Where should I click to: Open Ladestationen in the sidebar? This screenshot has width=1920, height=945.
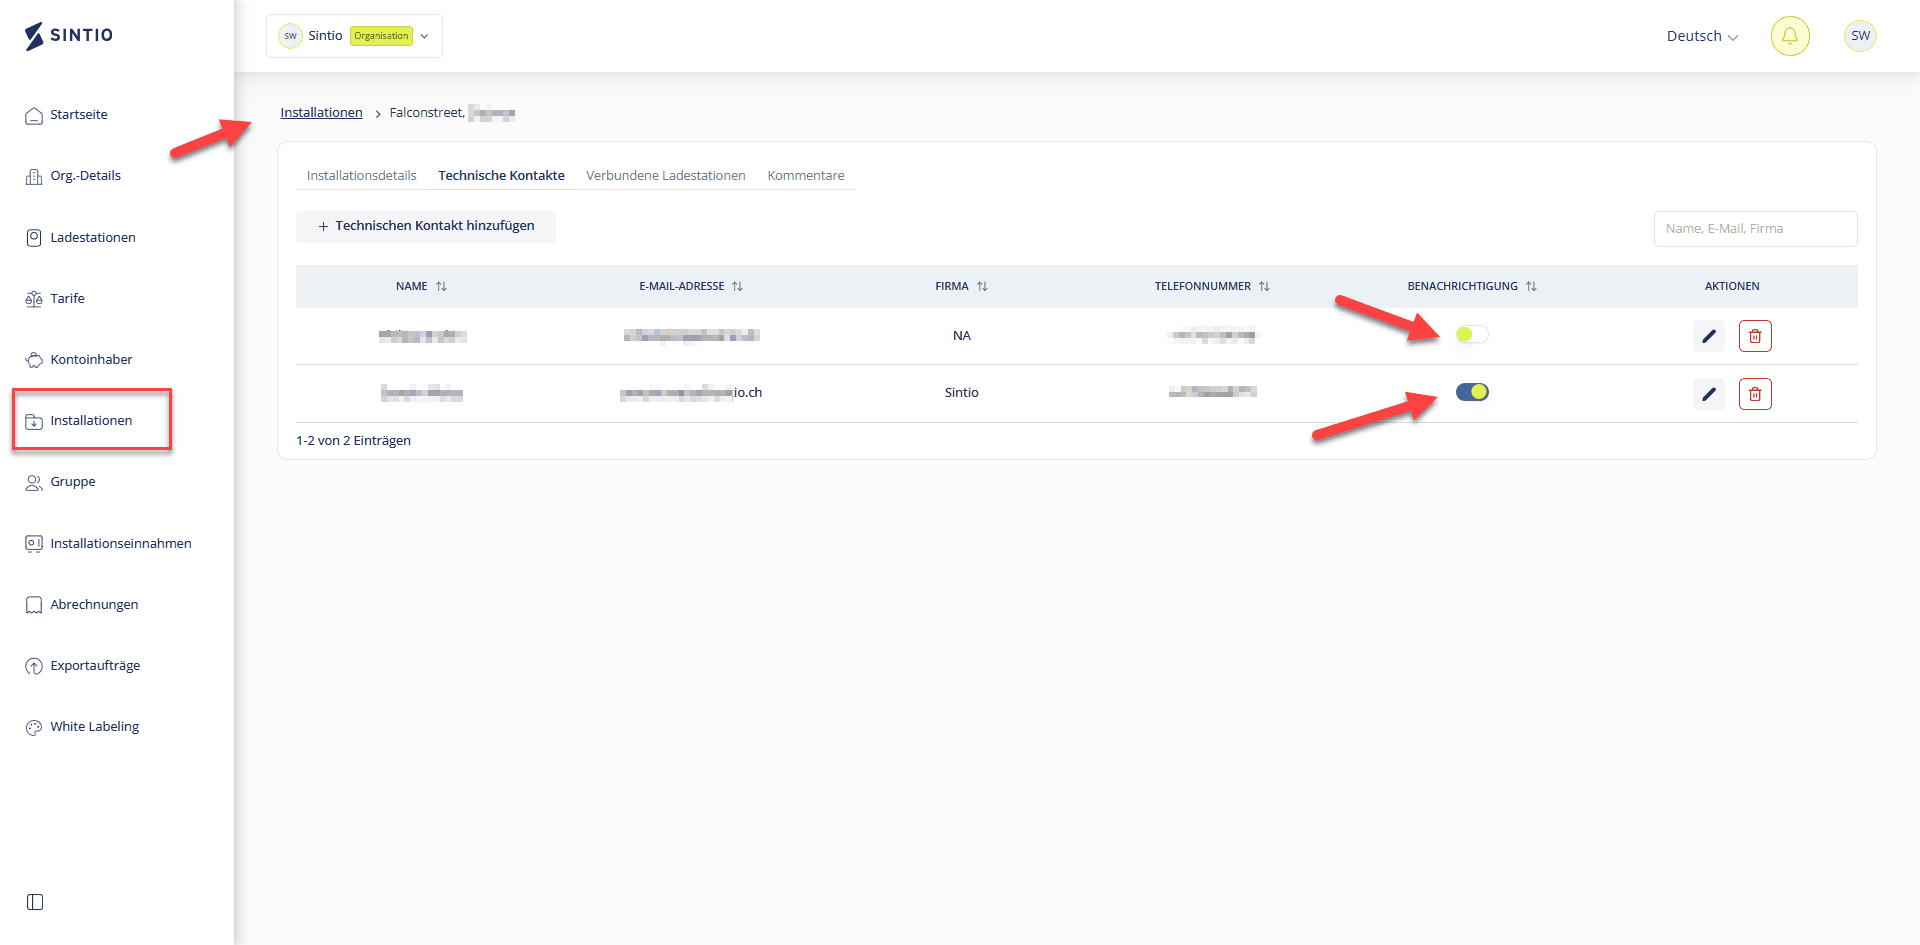pyautogui.click(x=92, y=238)
